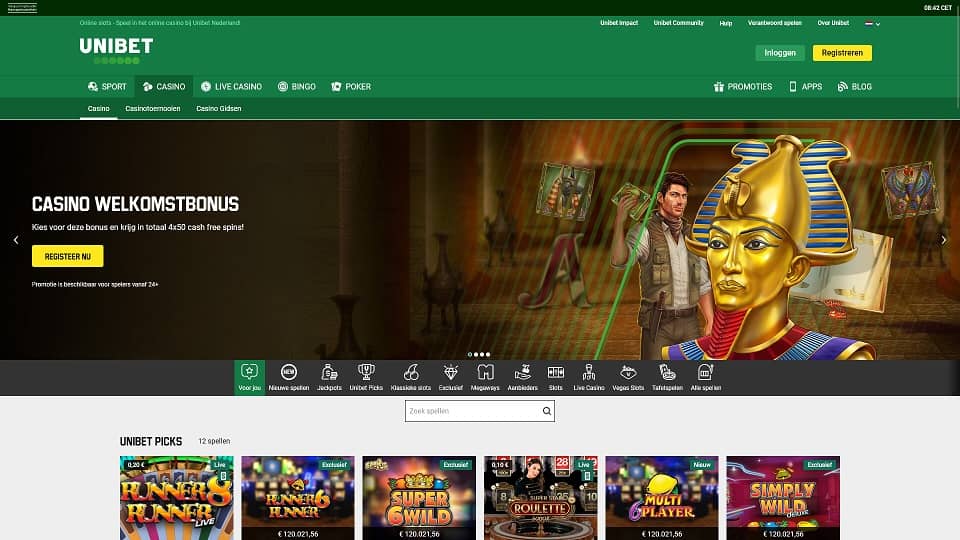Select the Slots category icon
Viewport: 960px width, 540px height.
555,372
